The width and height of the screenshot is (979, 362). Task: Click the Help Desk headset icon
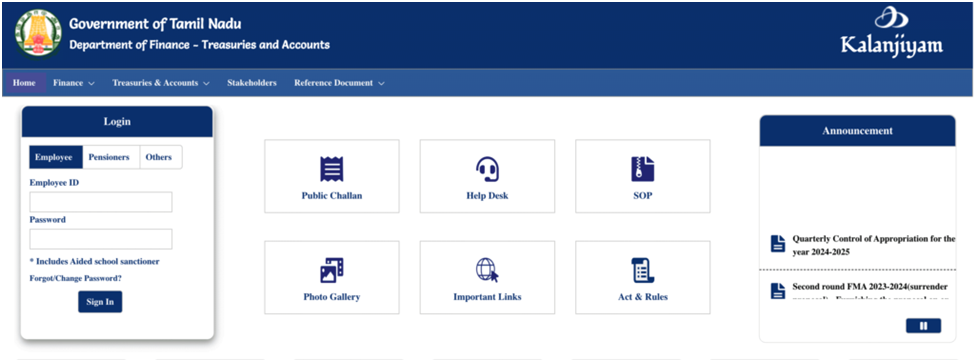(487, 169)
